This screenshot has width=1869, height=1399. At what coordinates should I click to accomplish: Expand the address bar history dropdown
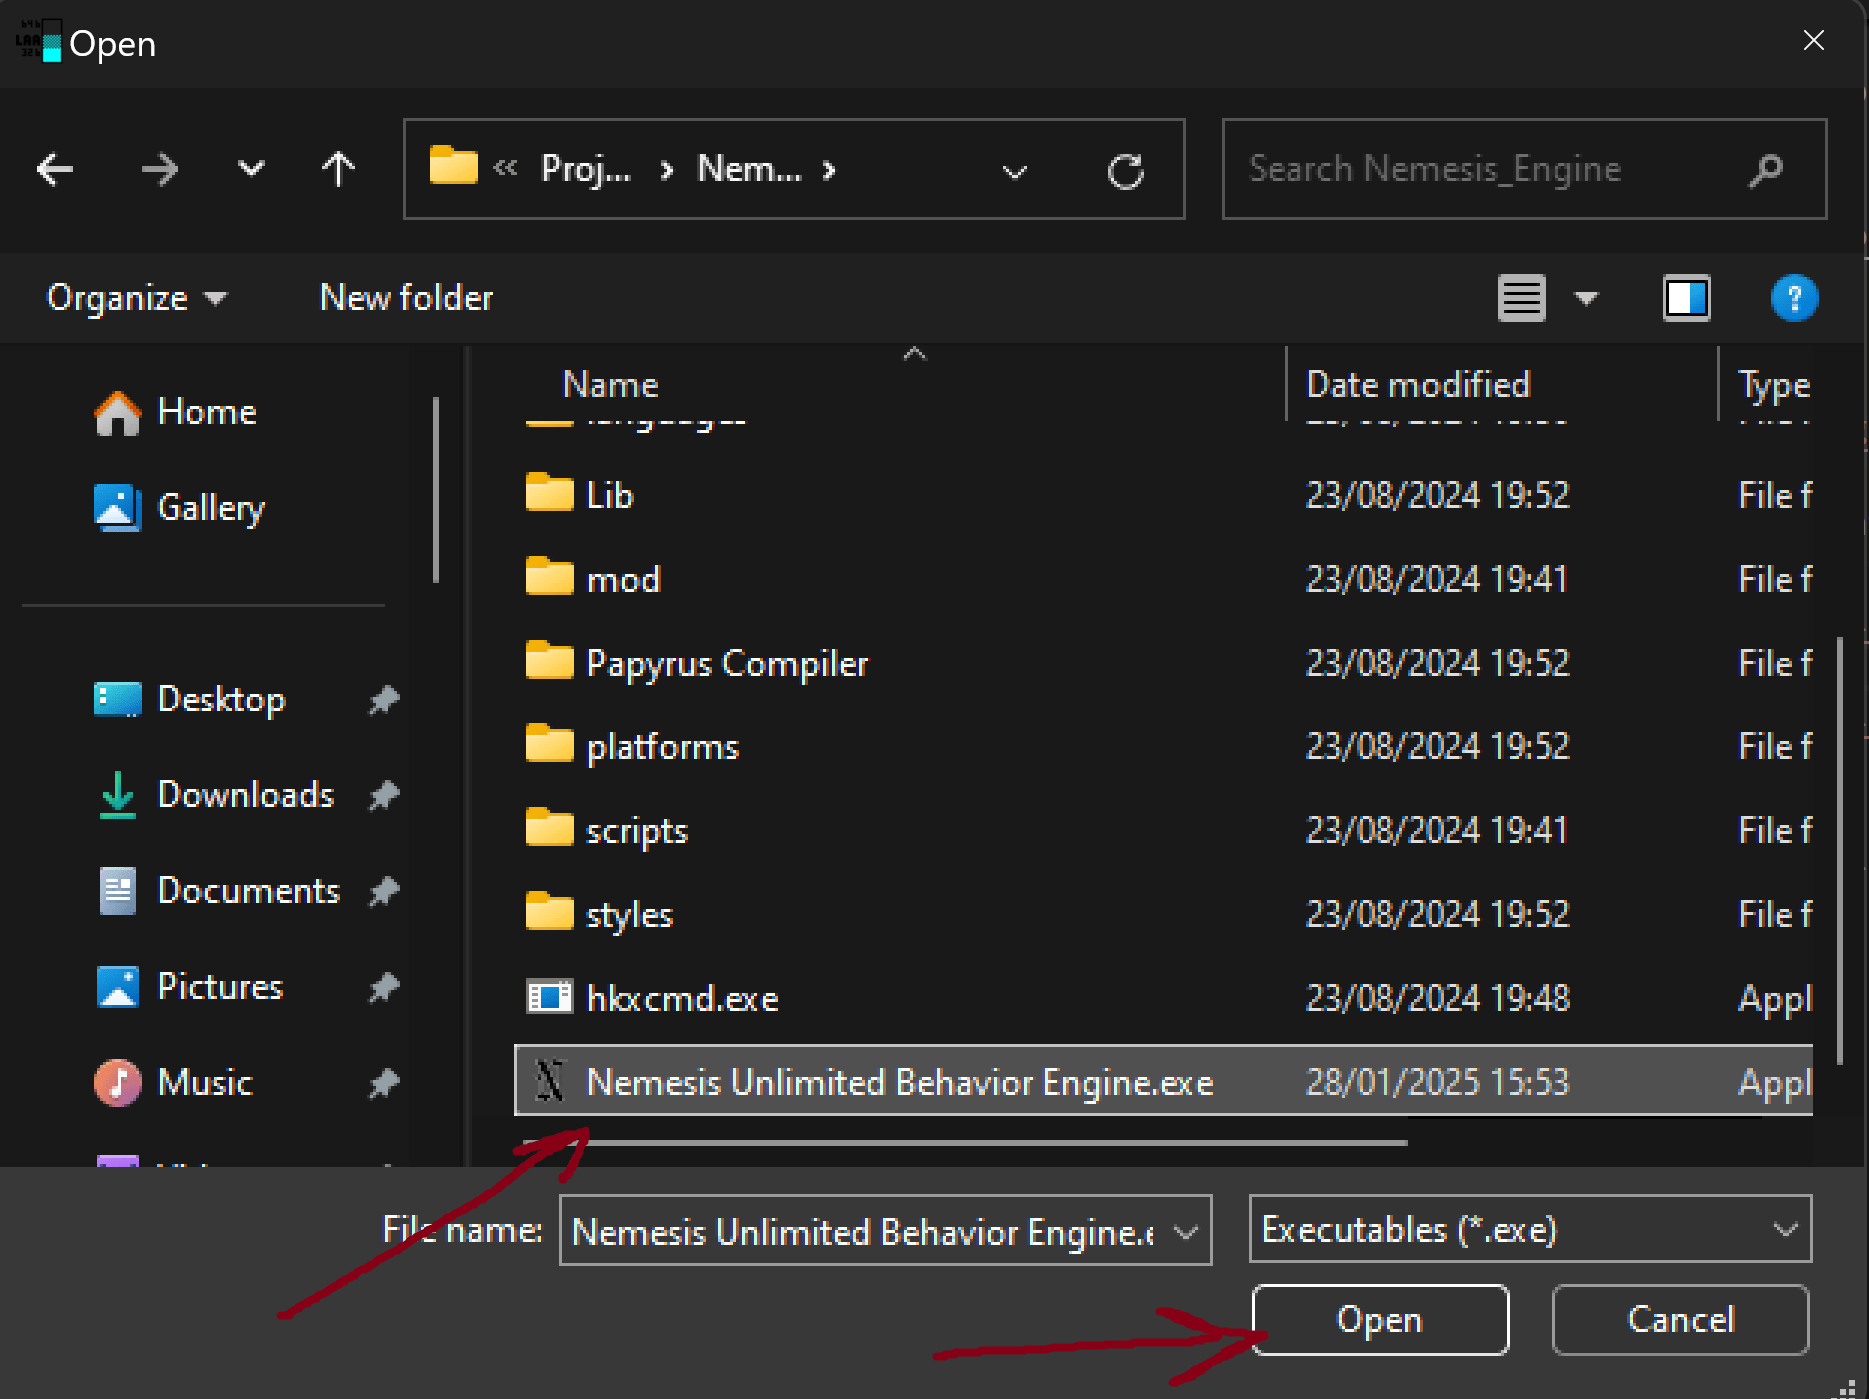point(1014,171)
